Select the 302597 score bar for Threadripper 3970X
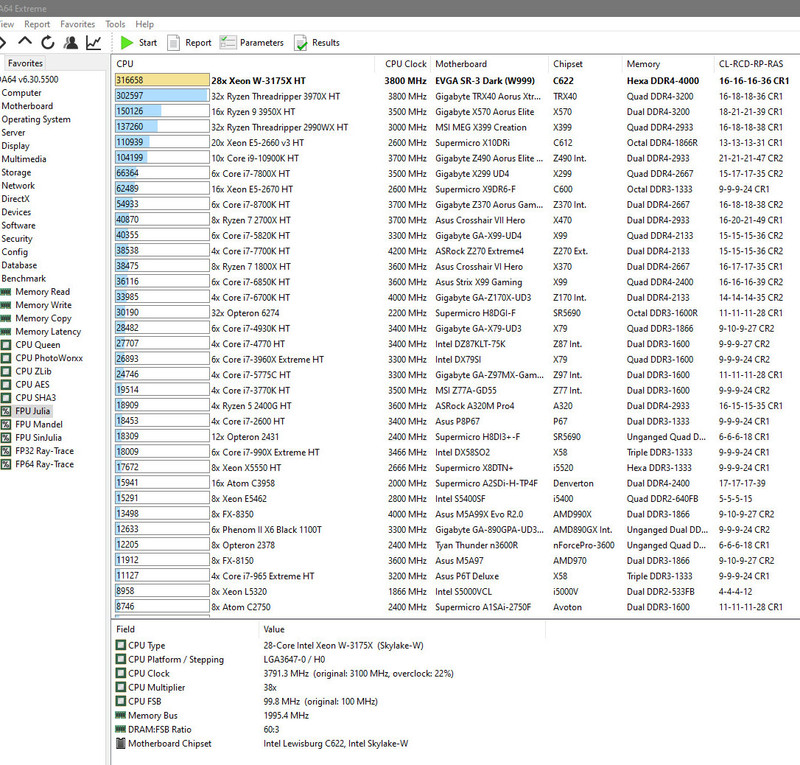Image resolution: width=800 pixels, height=765 pixels. (162, 96)
